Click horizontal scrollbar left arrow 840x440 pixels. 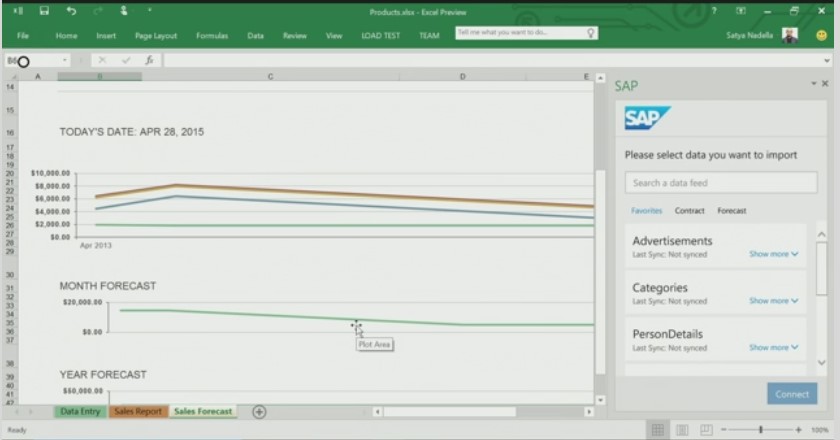(378, 412)
